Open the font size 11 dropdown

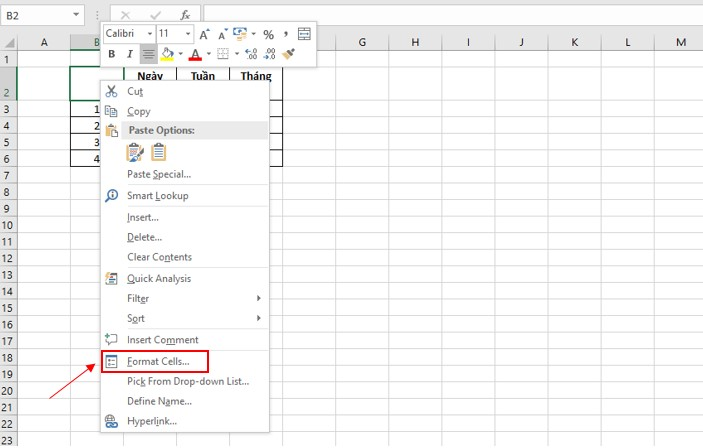pos(188,34)
